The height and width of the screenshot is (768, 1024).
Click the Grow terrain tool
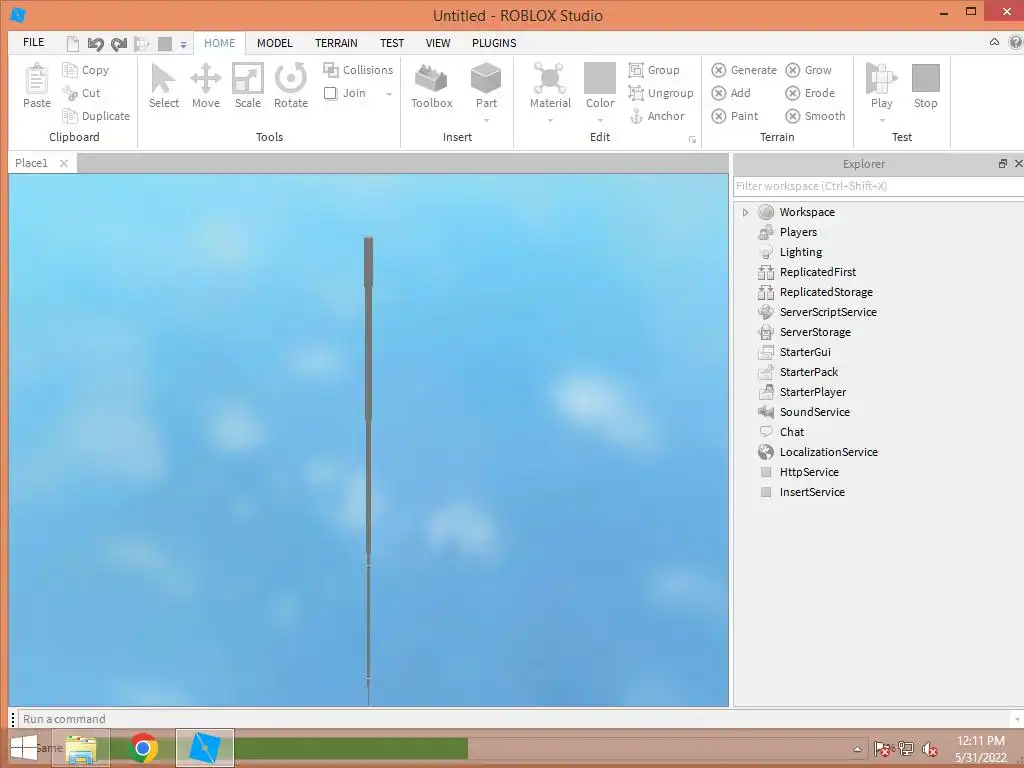click(x=808, y=70)
